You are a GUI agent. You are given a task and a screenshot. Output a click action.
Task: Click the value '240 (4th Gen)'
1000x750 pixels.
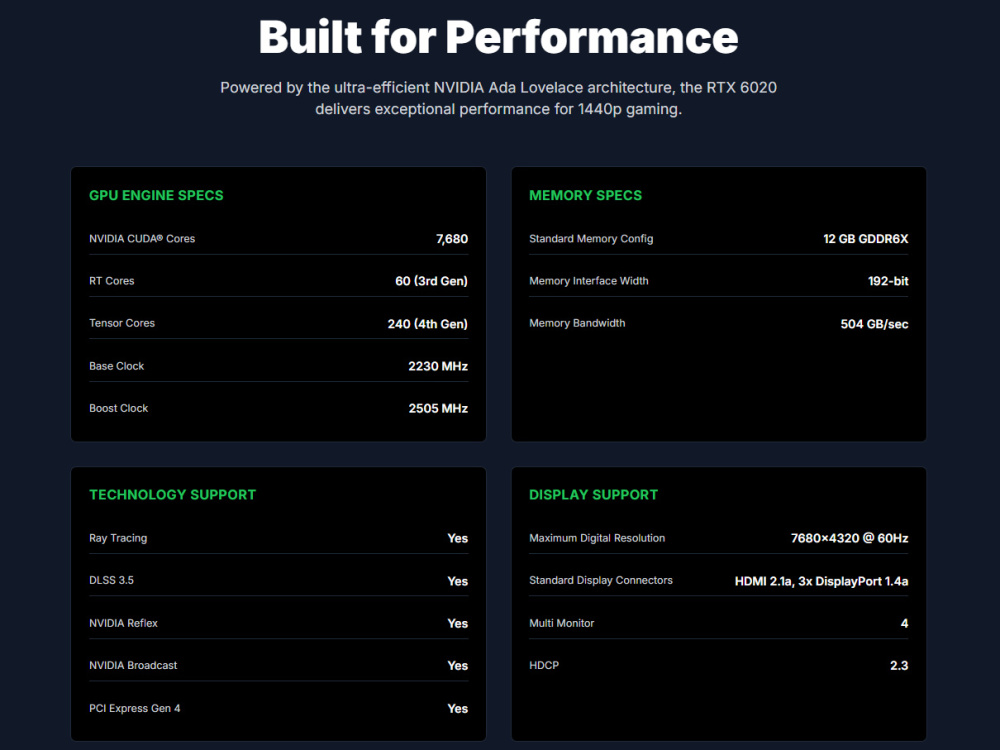pyautogui.click(x=427, y=324)
